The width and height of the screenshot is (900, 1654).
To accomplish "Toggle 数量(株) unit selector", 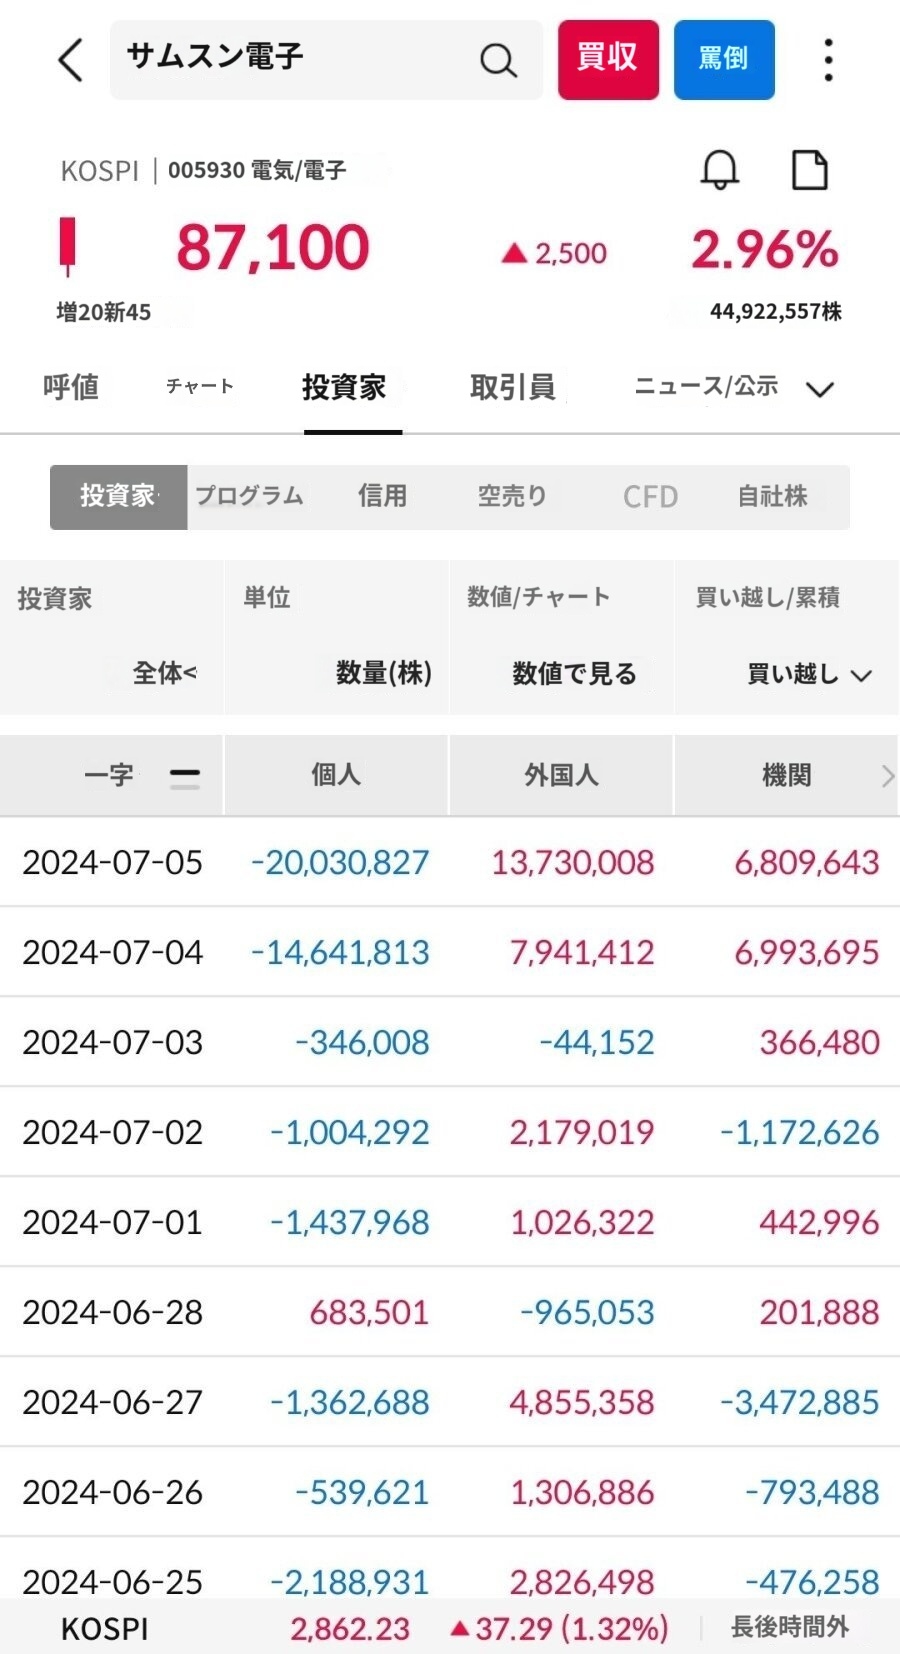I will [383, 674].
